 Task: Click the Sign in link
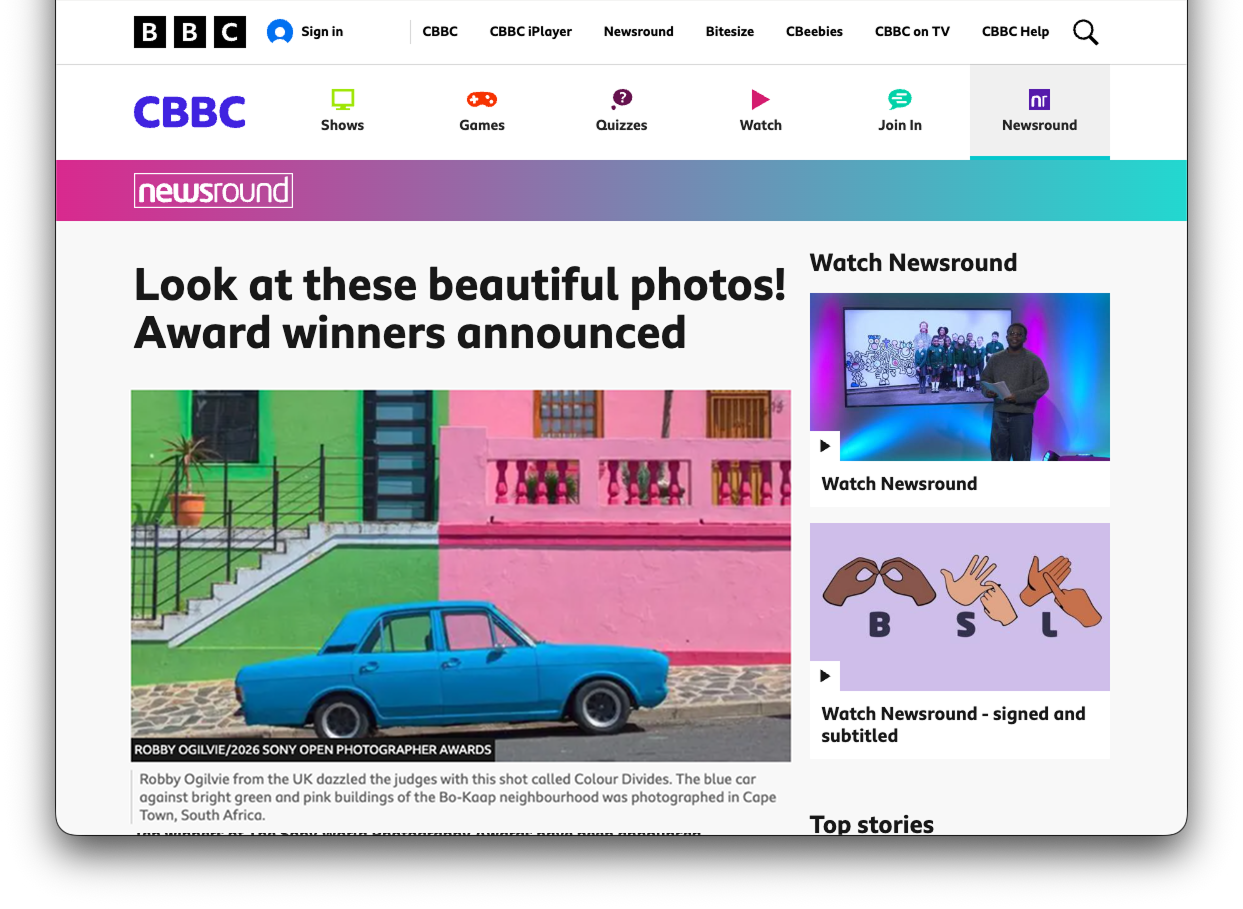click(x=322, y=32)
